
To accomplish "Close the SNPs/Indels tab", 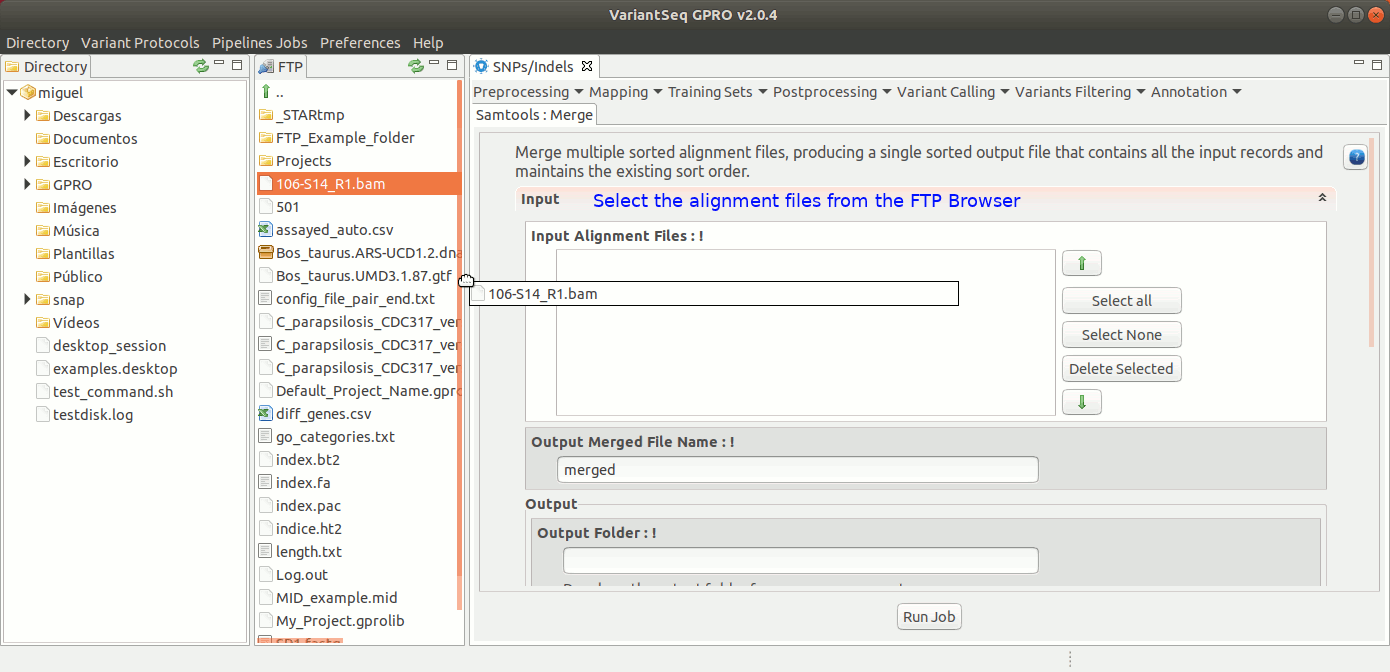I will 587,67.
